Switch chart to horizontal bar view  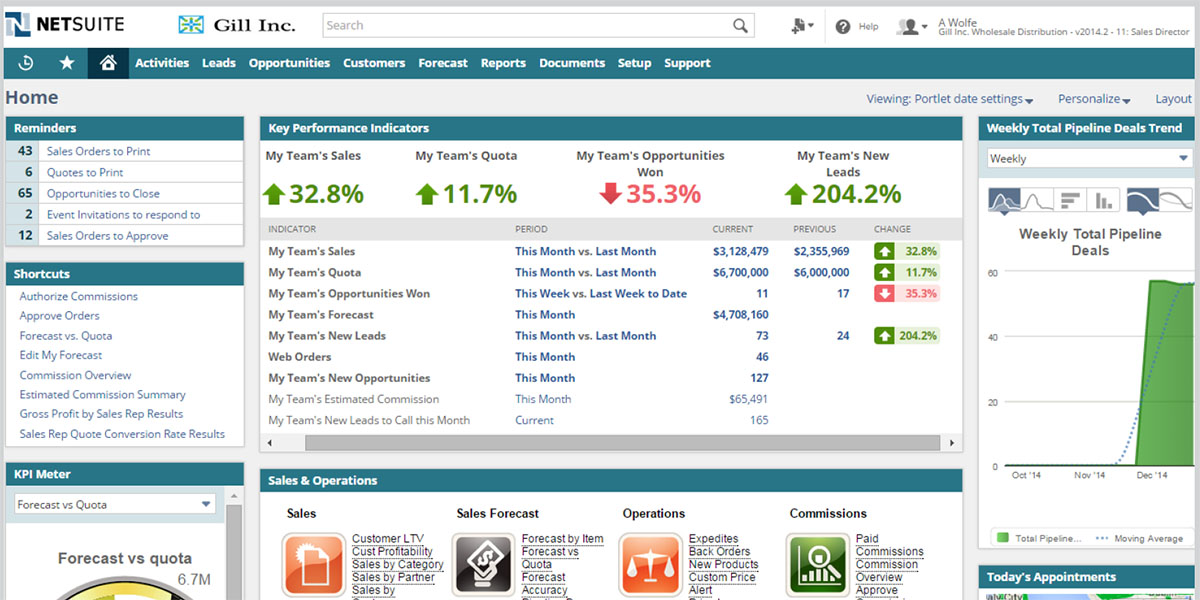point(1072,200)
